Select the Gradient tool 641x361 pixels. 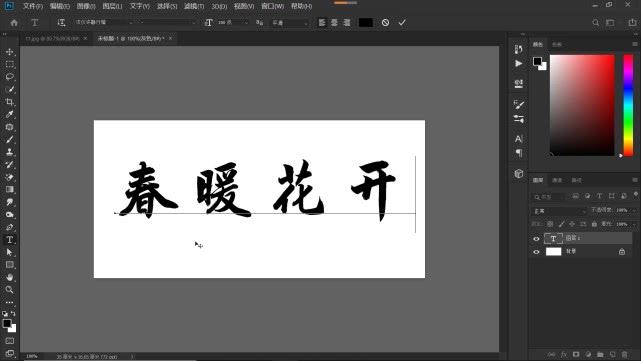pyautogui.click(x=9, y=189)
